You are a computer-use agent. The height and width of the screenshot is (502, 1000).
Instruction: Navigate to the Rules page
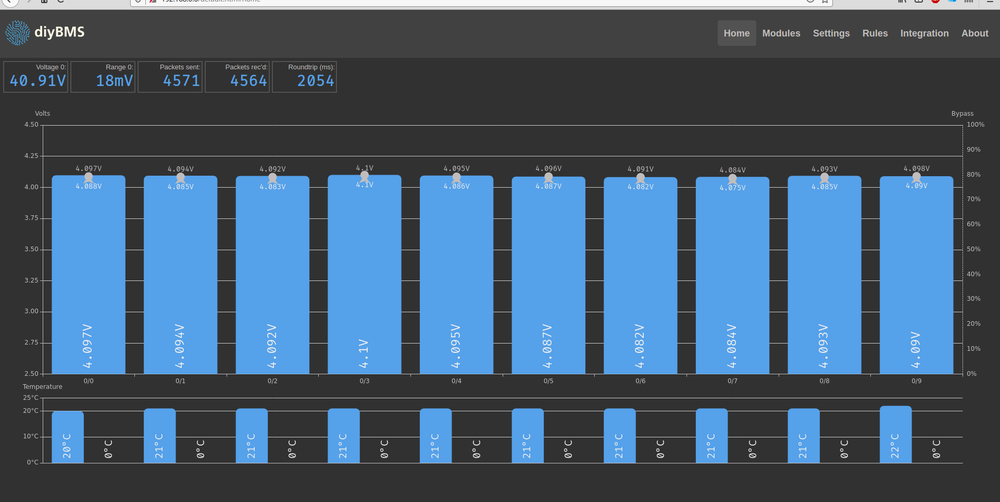[x=875, y=33]
